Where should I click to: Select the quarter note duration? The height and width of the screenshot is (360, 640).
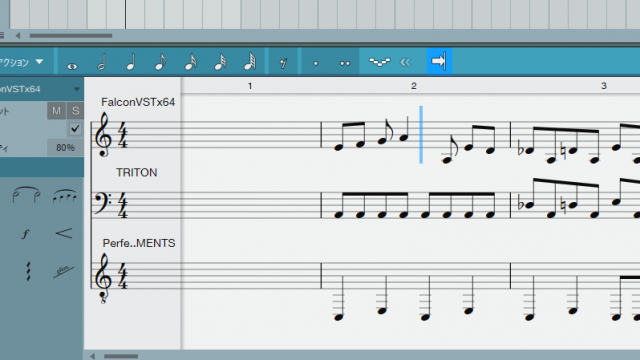pos(131,62)
